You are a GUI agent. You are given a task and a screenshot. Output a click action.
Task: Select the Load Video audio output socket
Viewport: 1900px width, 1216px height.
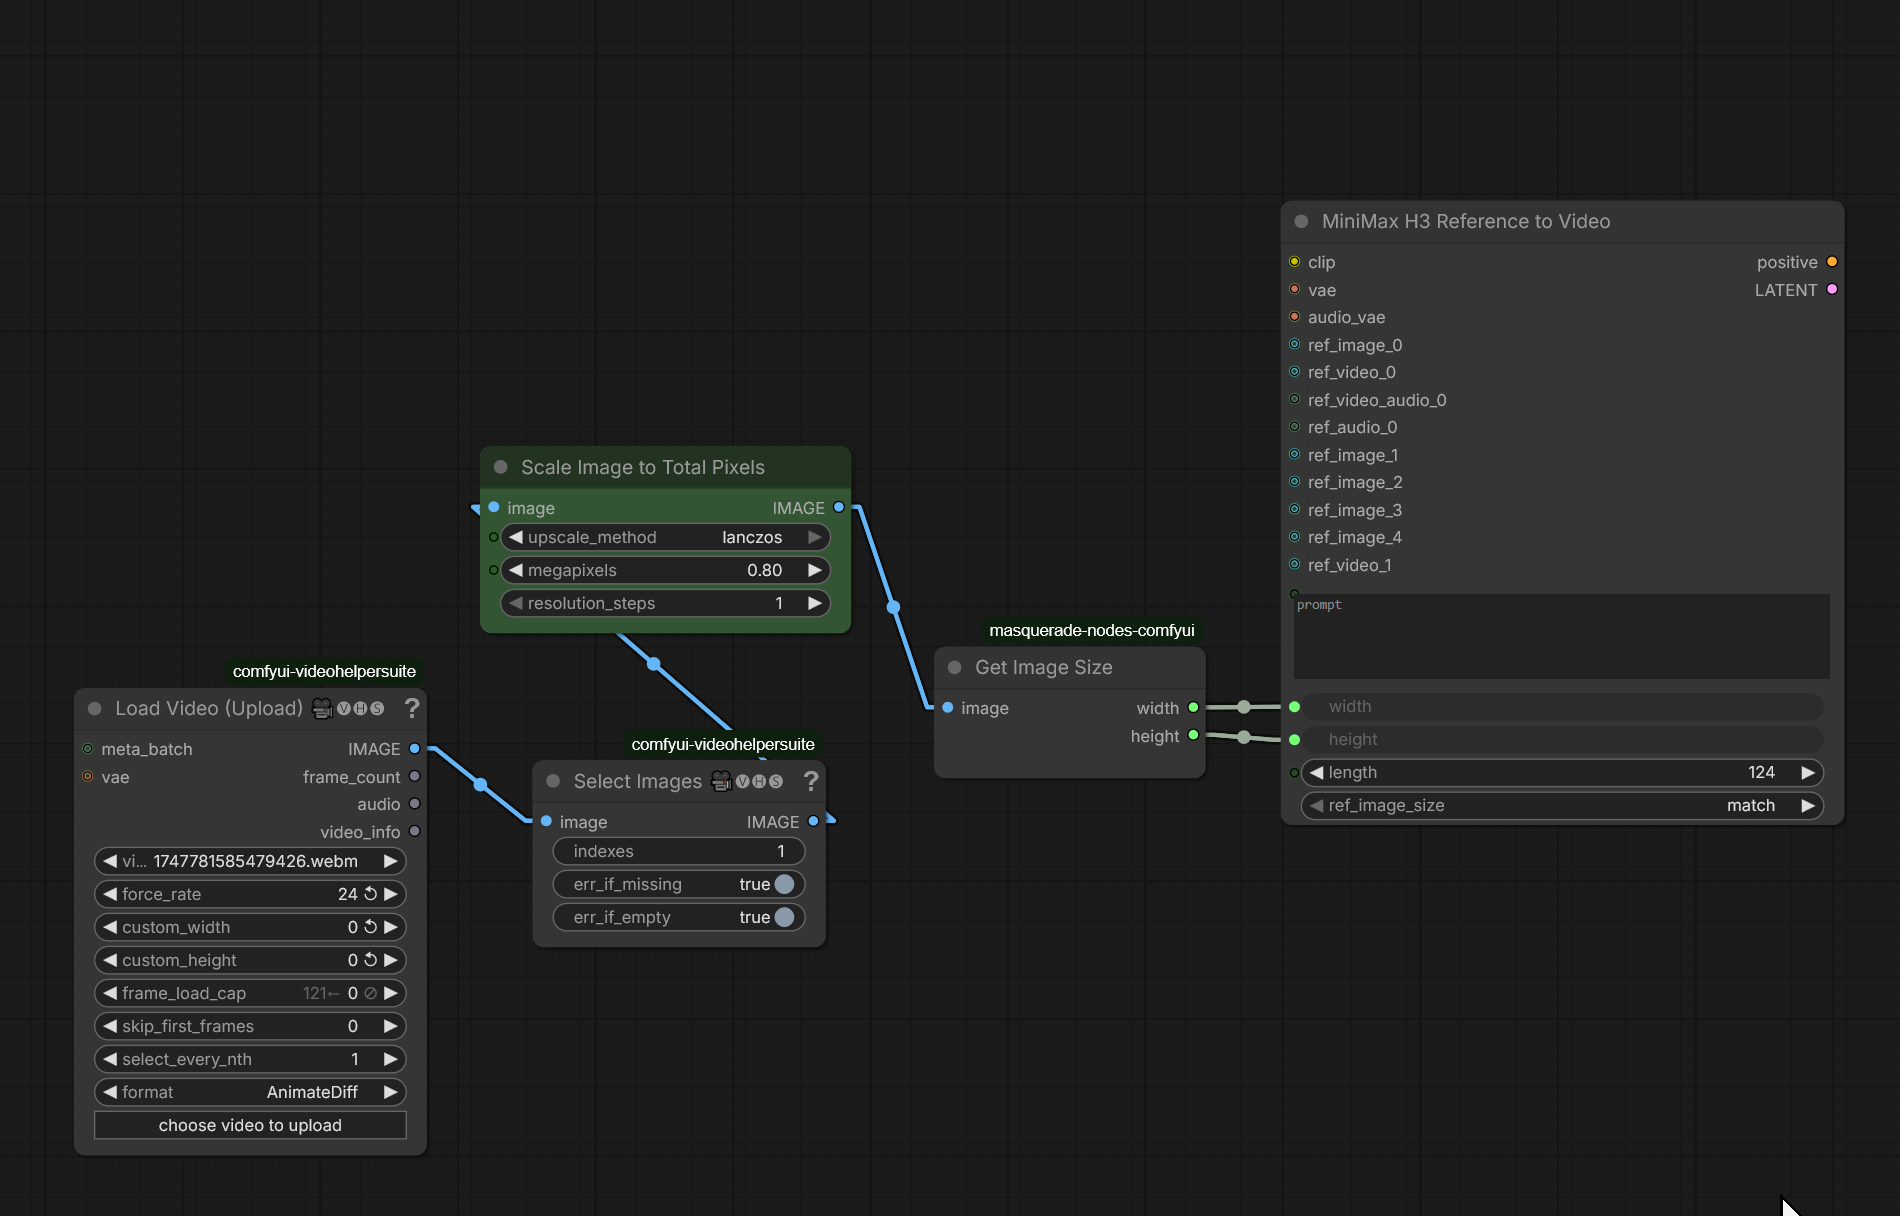click(x=415, y=804)
